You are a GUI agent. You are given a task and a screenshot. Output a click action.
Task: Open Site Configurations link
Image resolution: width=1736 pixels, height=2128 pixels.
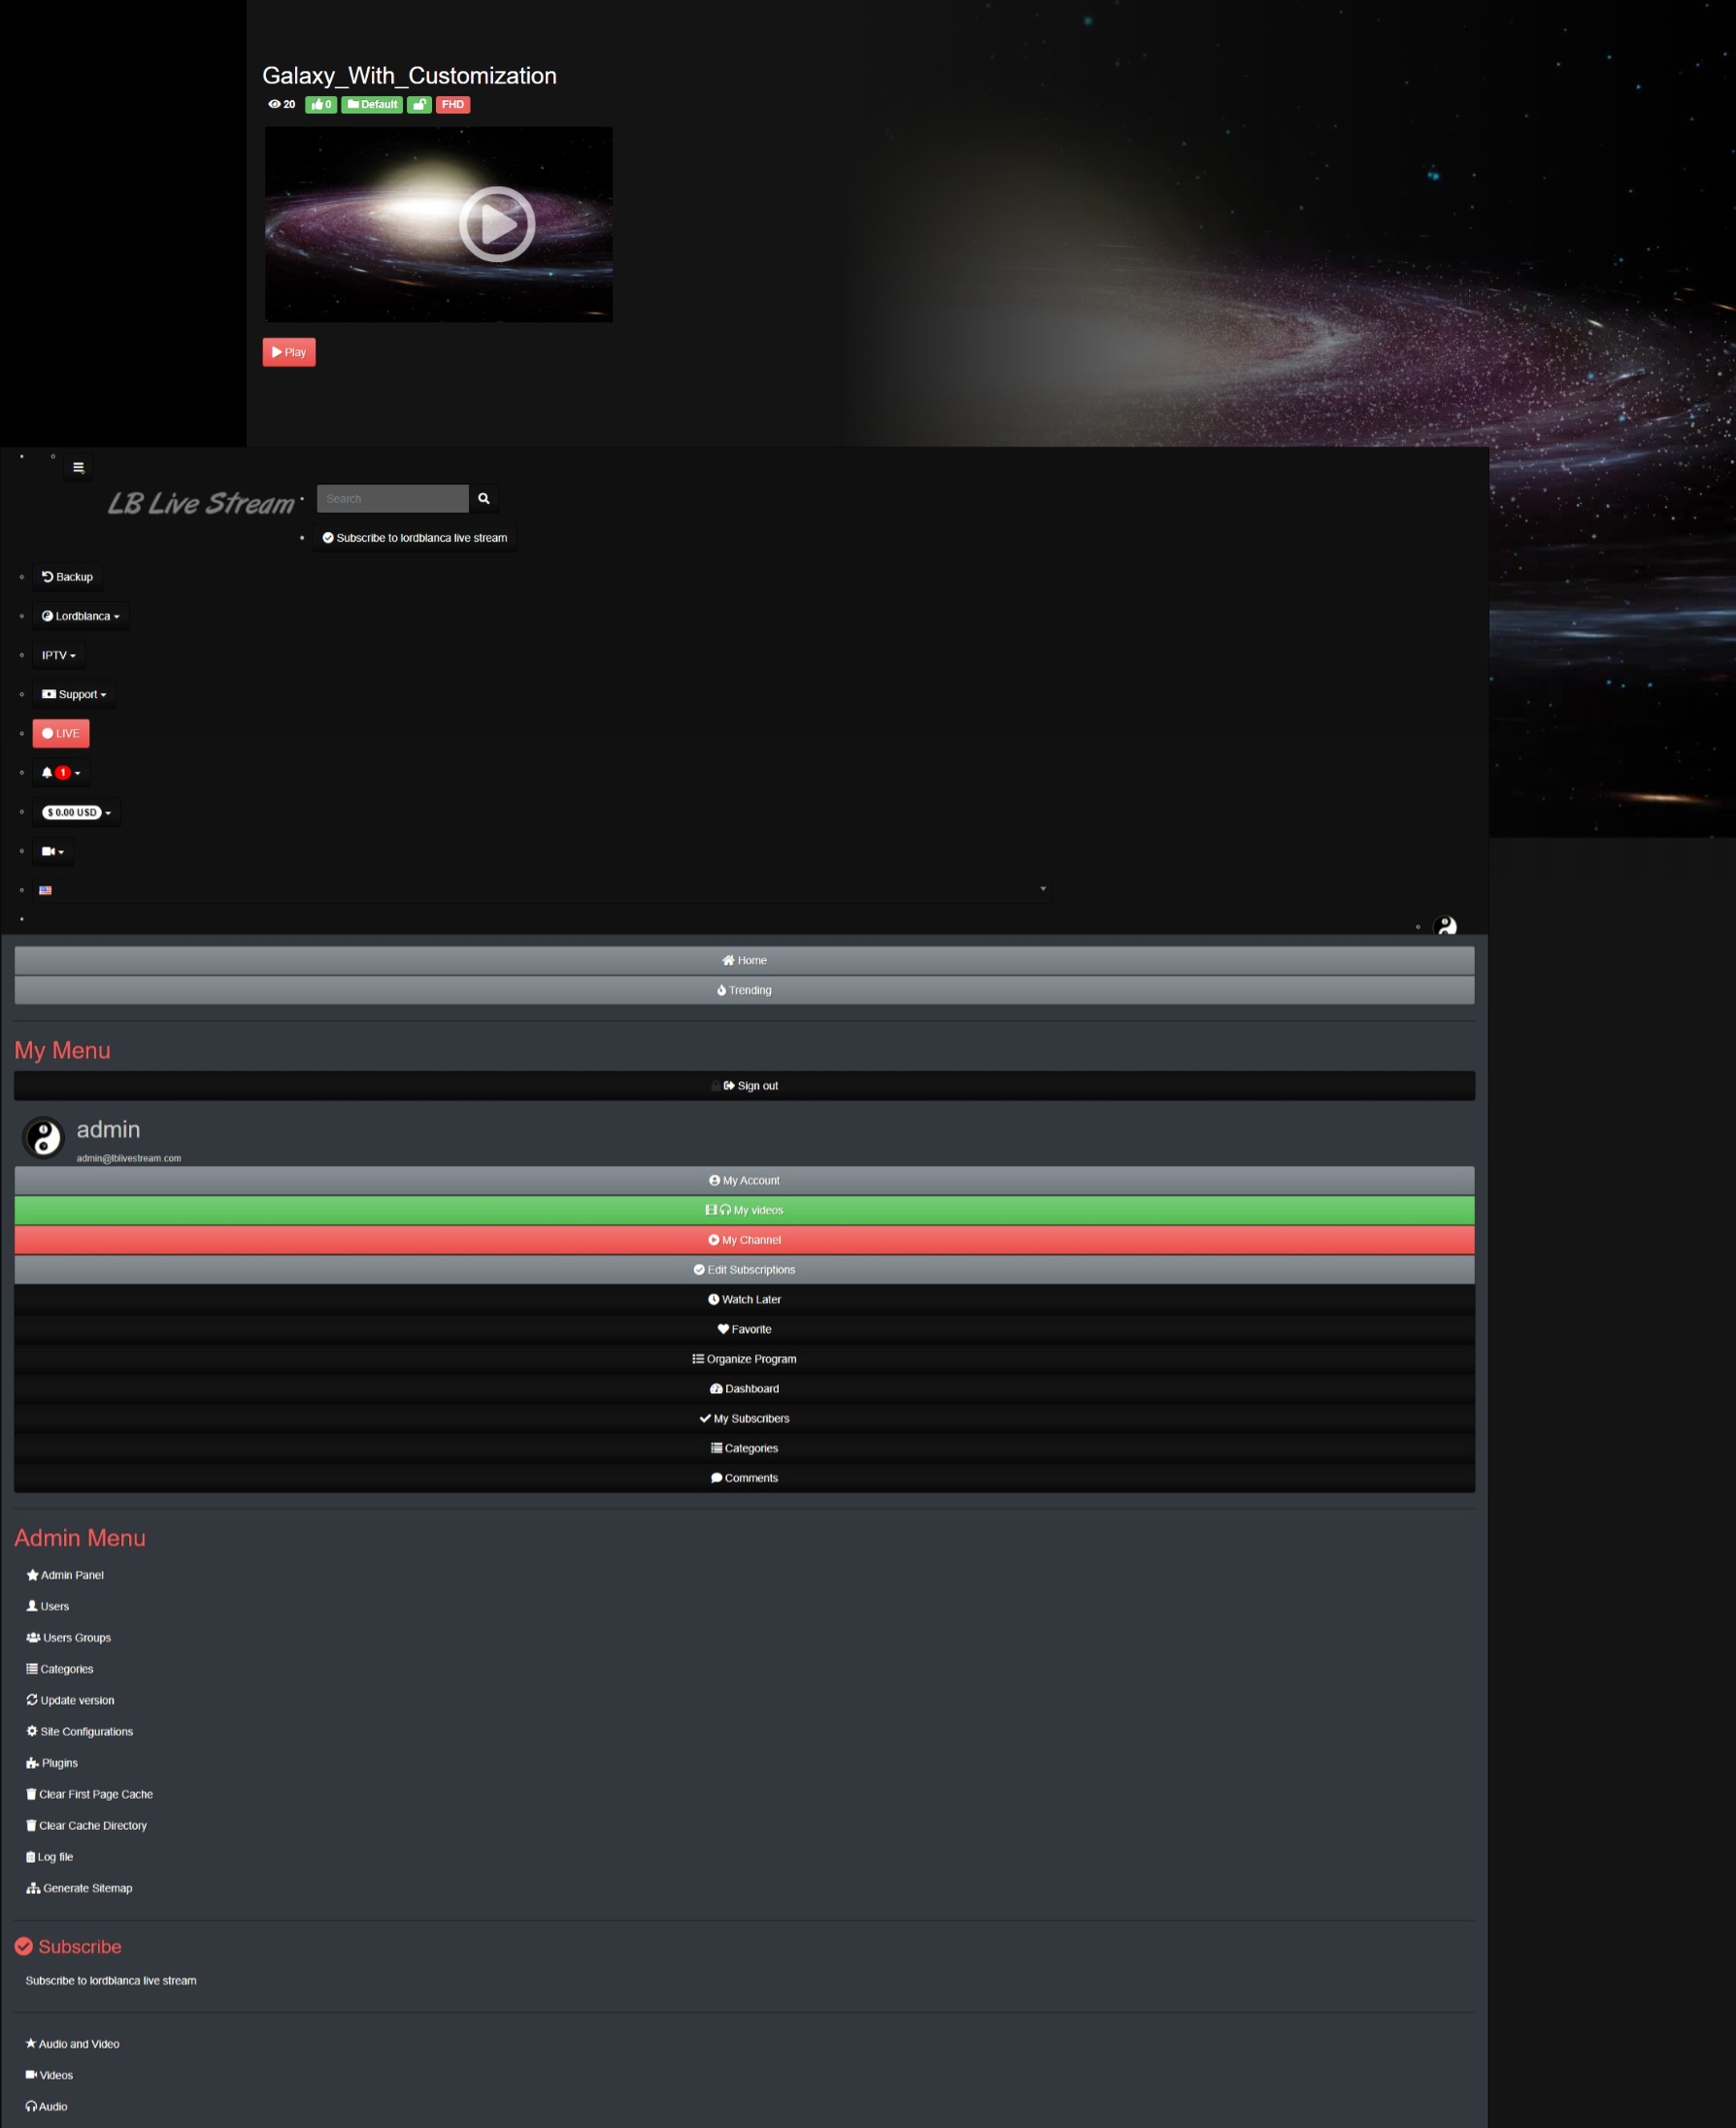(80, 1731)
